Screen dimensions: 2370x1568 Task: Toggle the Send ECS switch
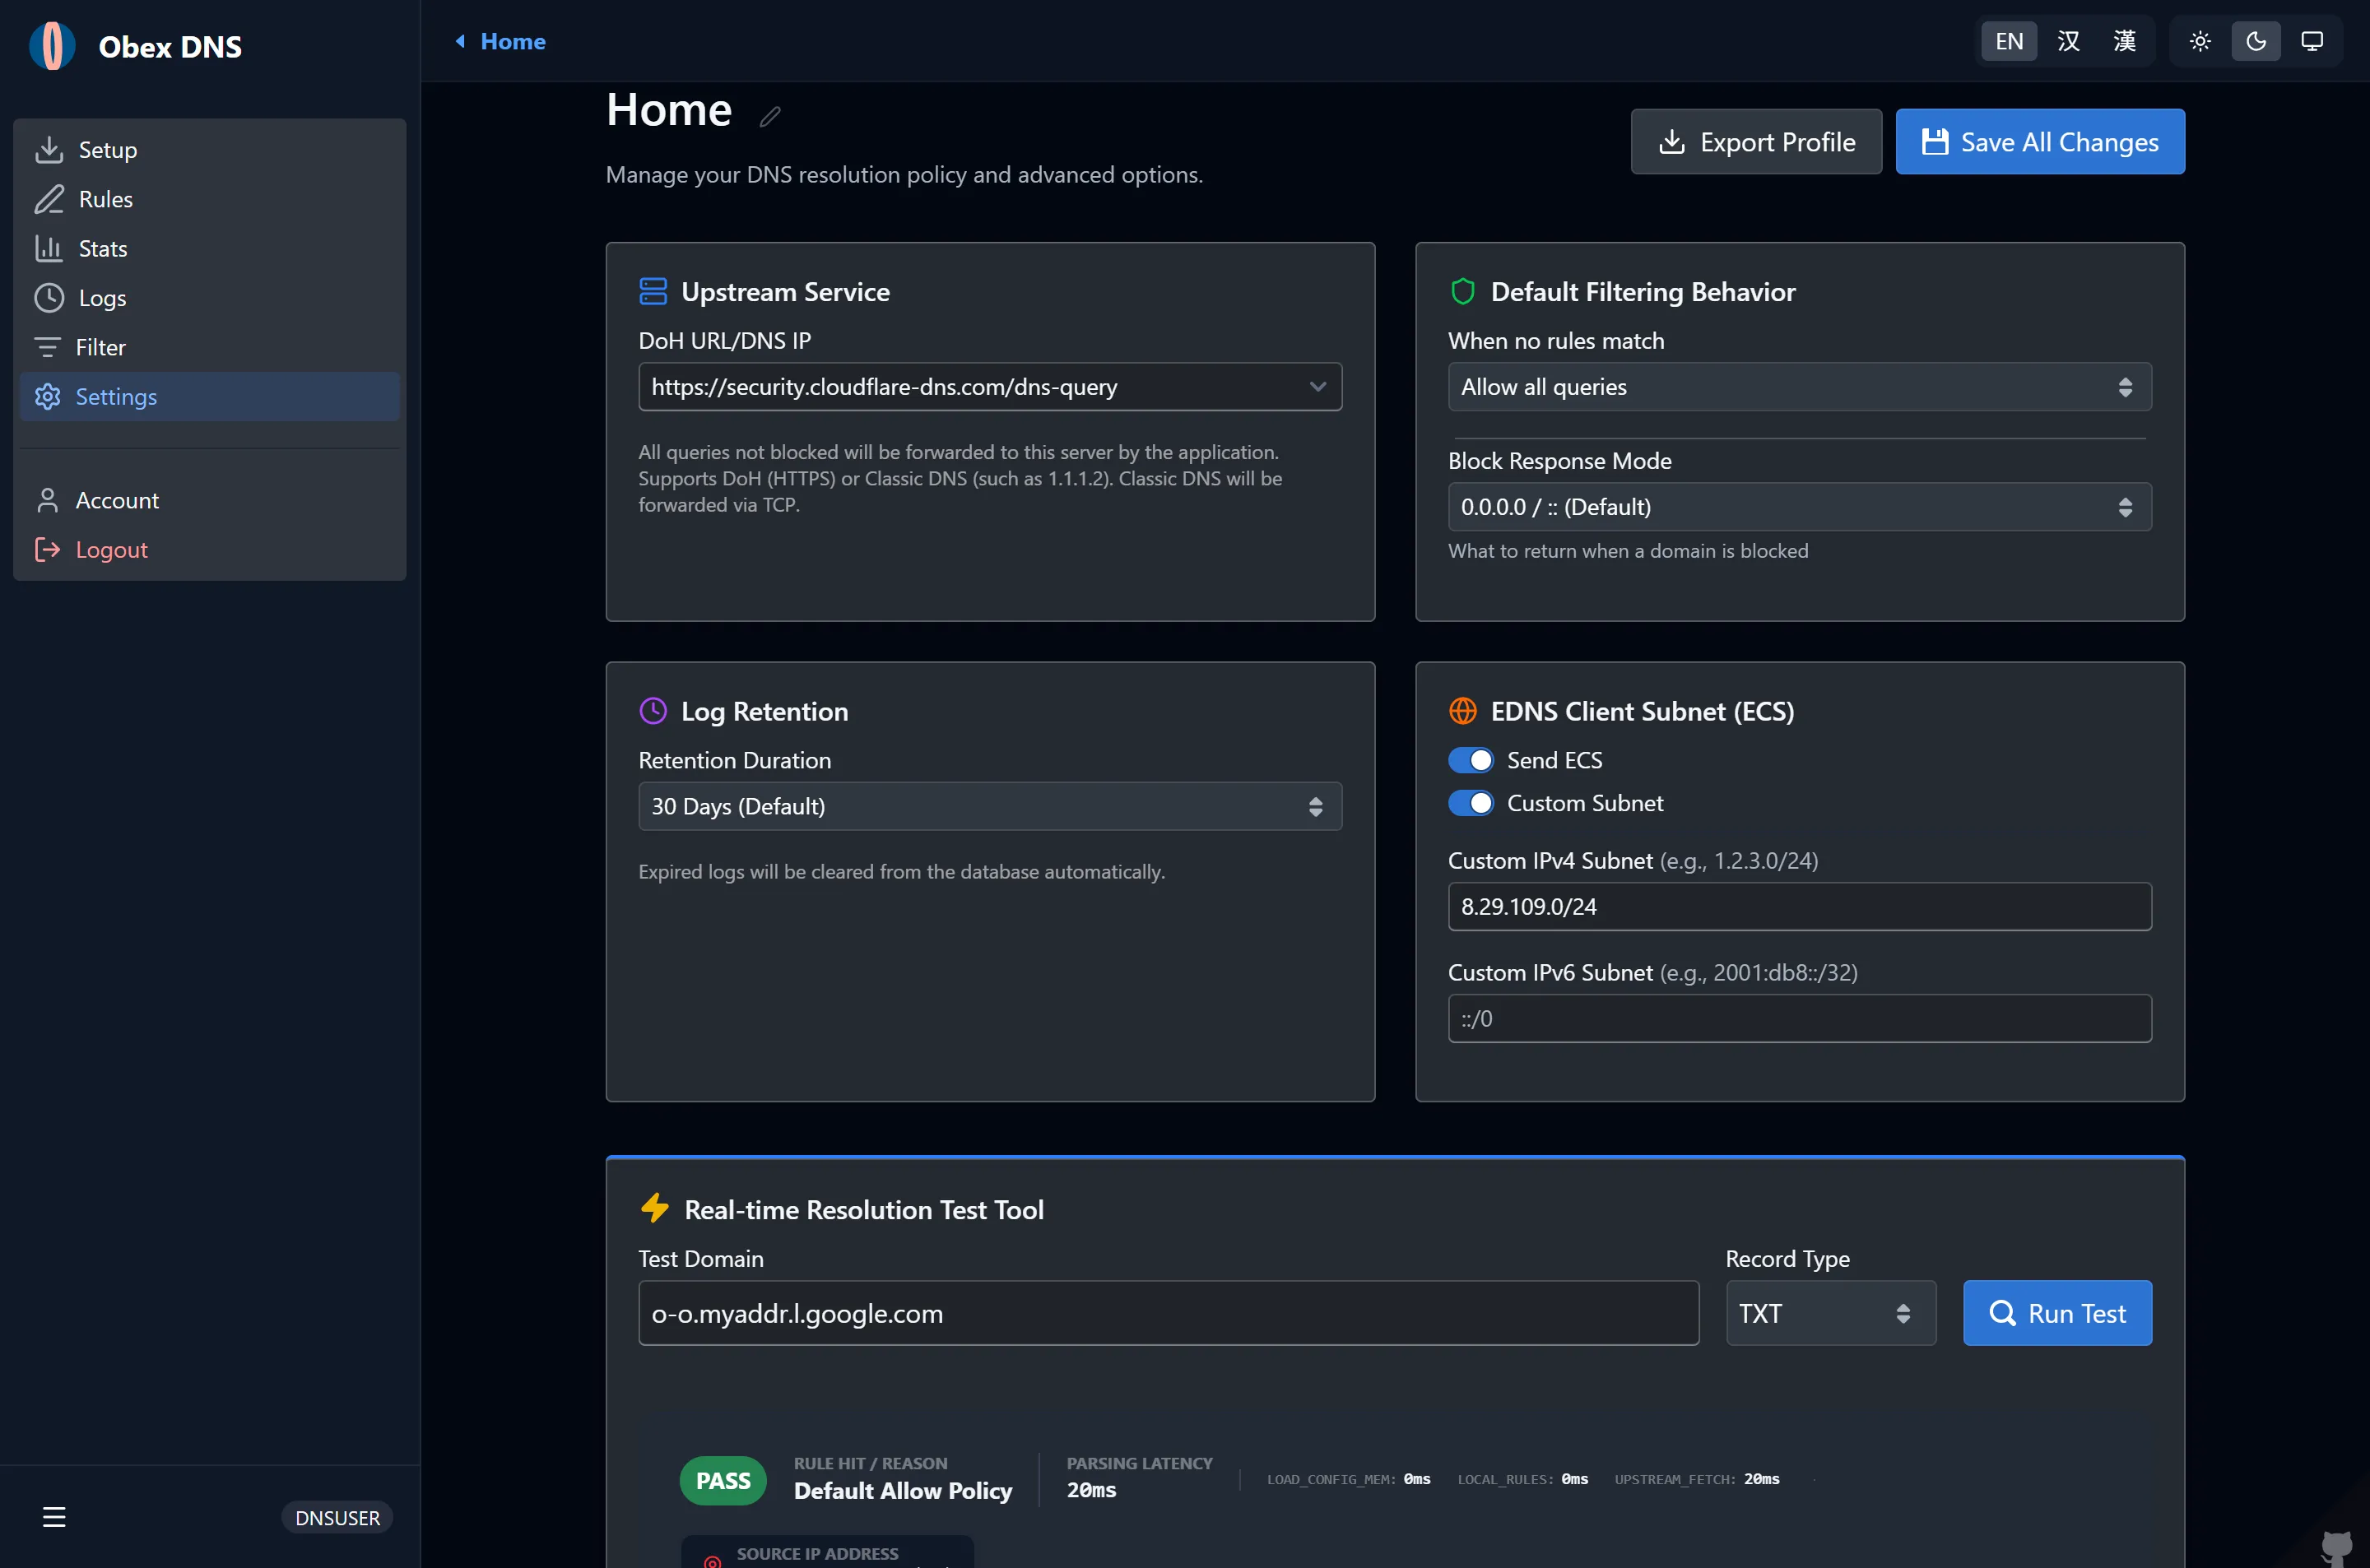point(1471,760)
